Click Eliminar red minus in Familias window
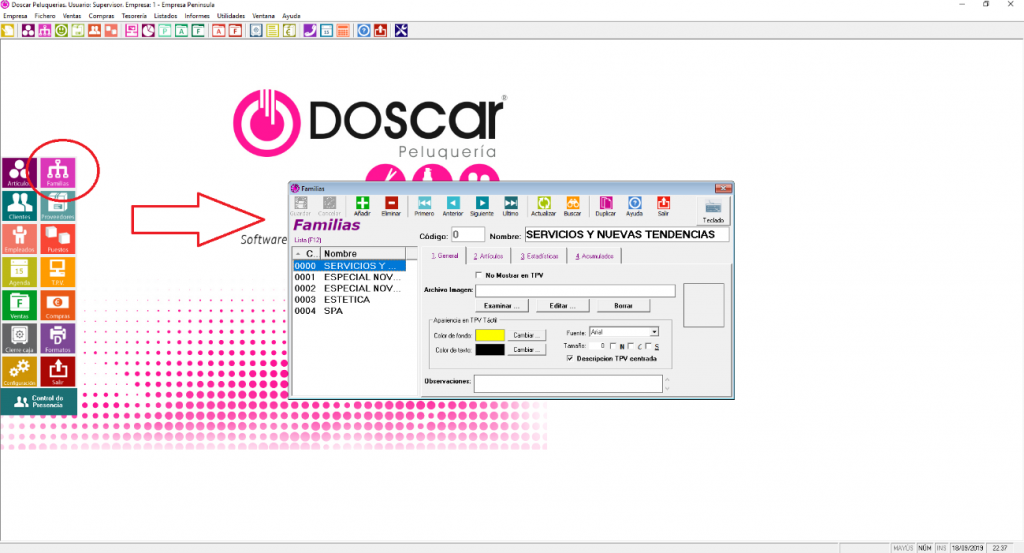The height and width of the screenshot is (553, 1024). coord(391,206)
